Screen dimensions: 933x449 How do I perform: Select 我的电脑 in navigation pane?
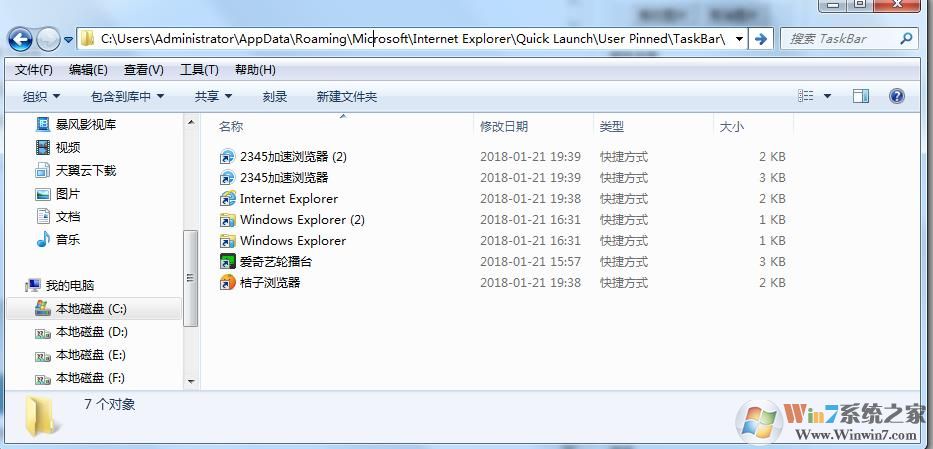[70, 285]
